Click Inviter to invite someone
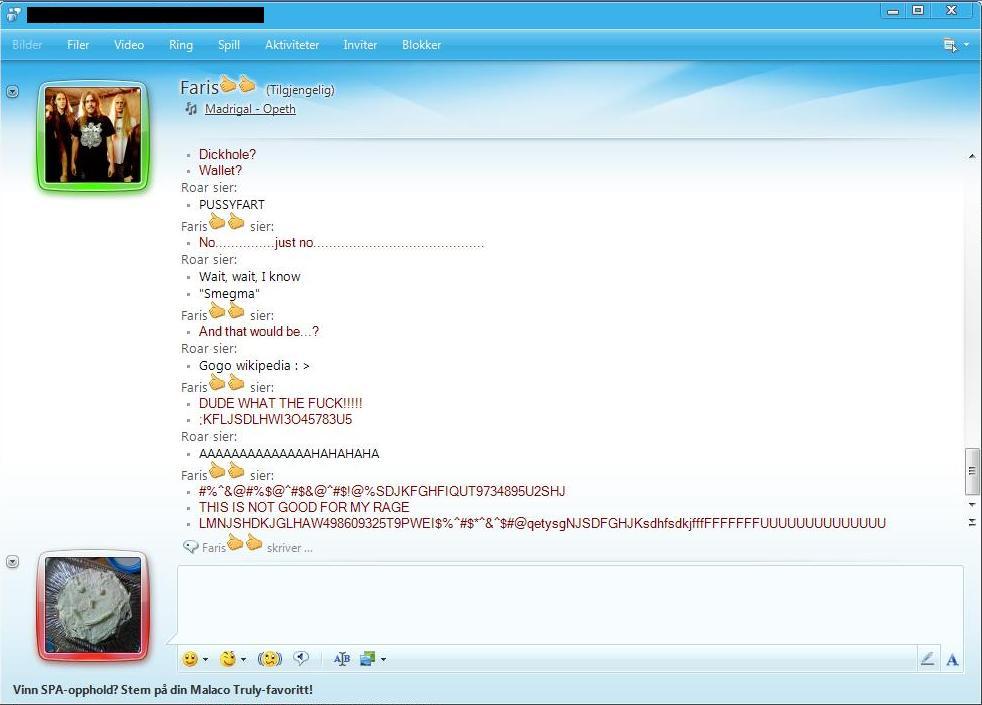The height and width of the screenshot is (705, 982). [x=360, y=45]
